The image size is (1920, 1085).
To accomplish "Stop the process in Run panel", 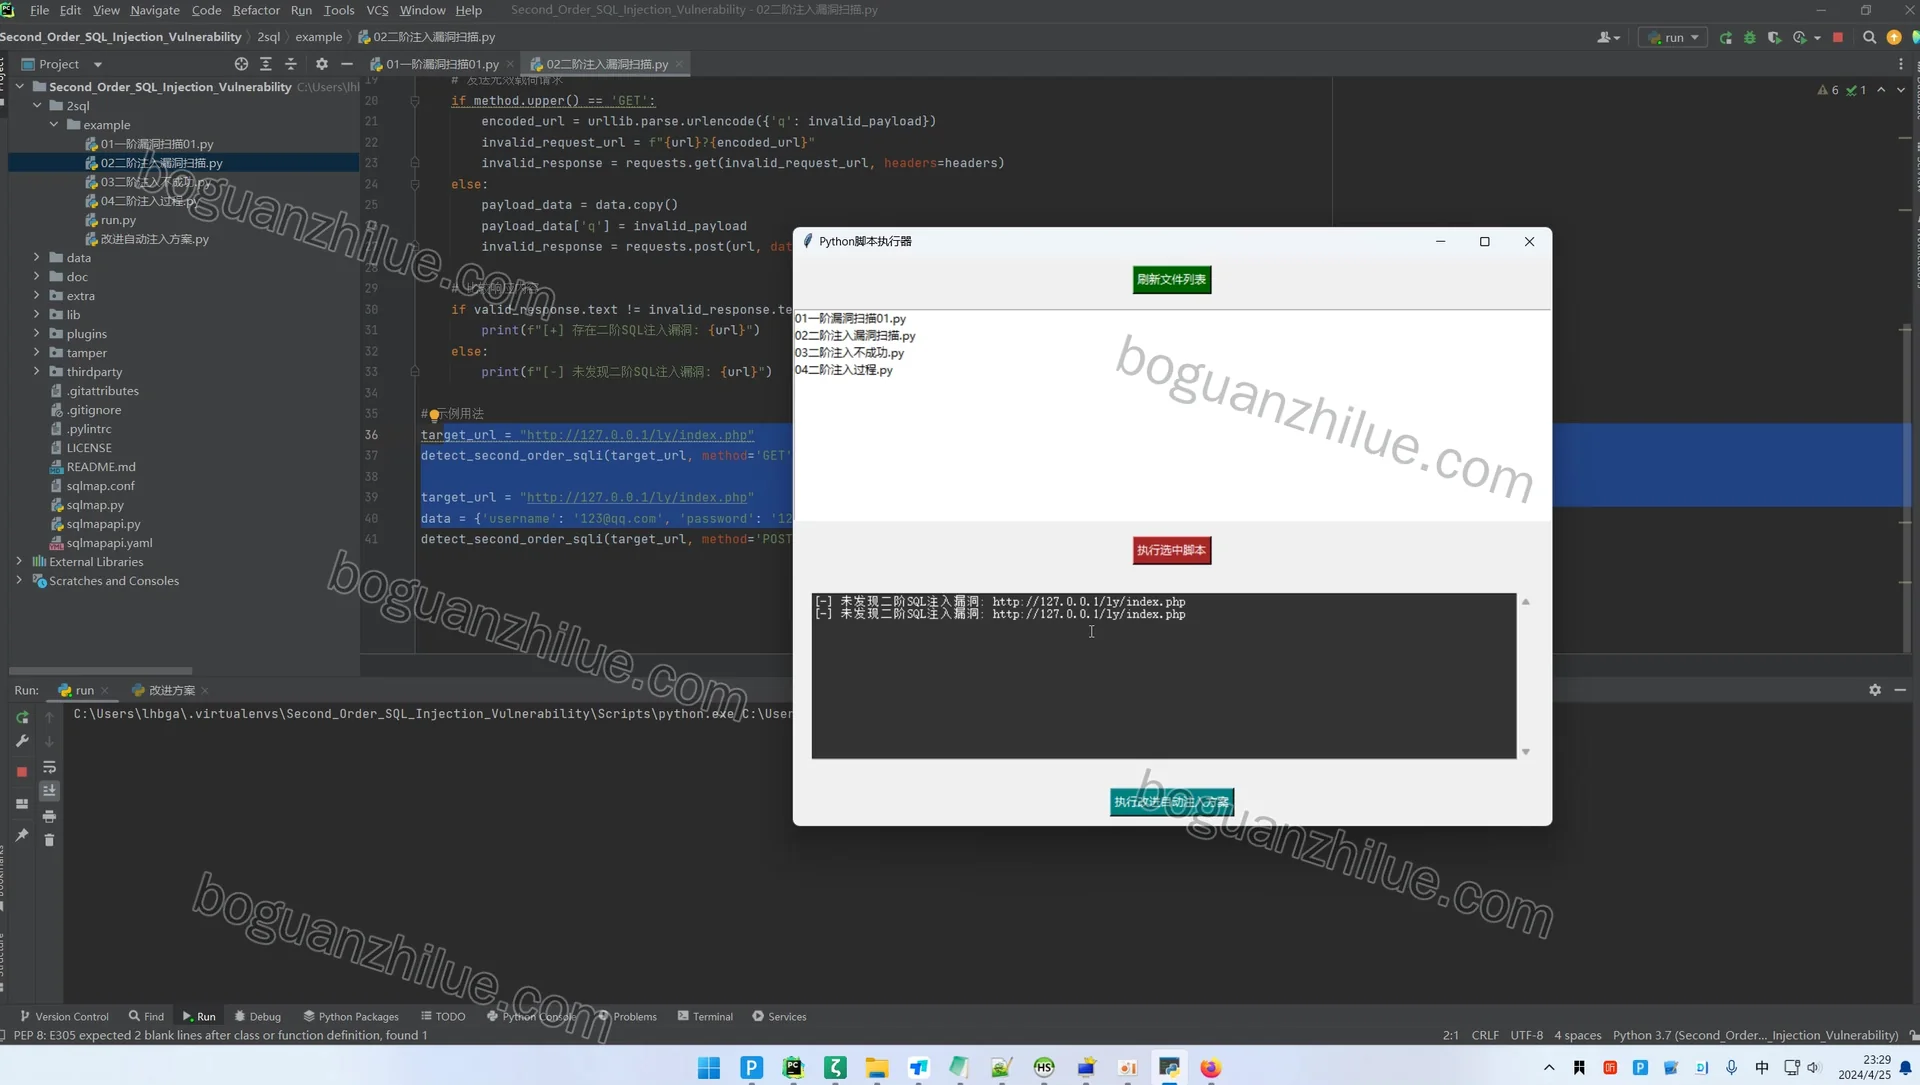I will 22,772.
